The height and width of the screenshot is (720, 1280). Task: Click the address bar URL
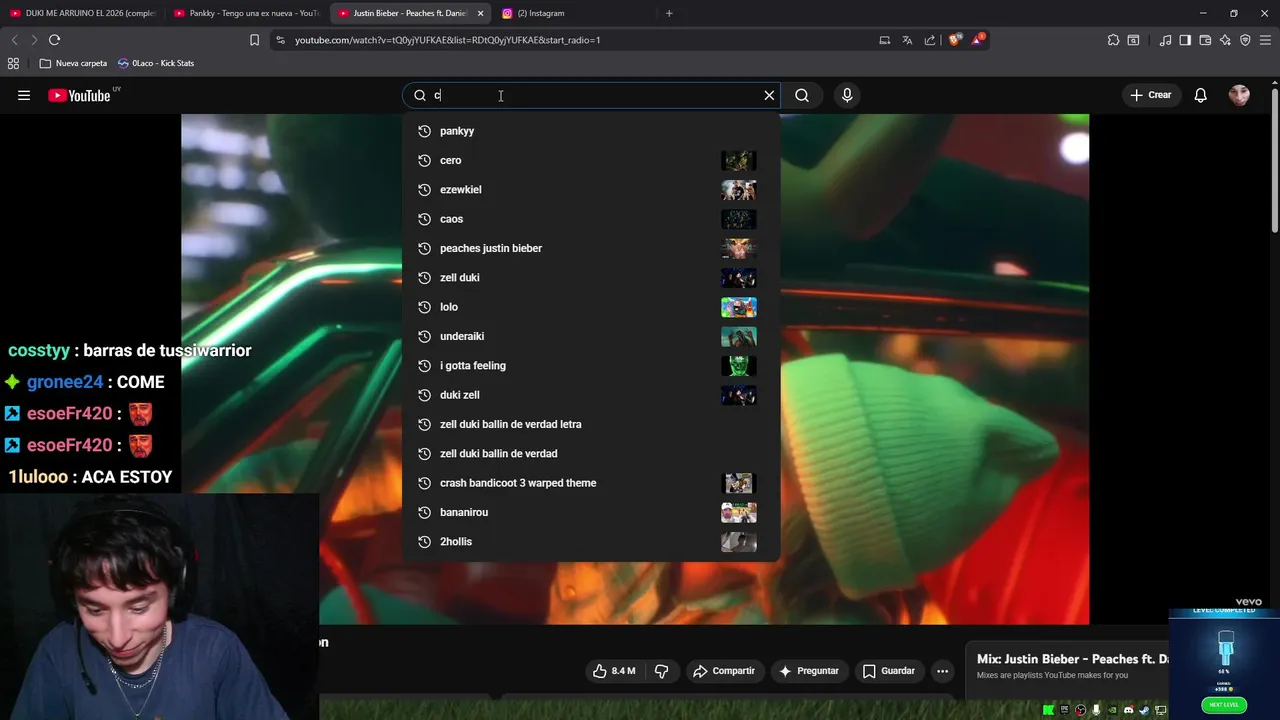coord(447,40)
